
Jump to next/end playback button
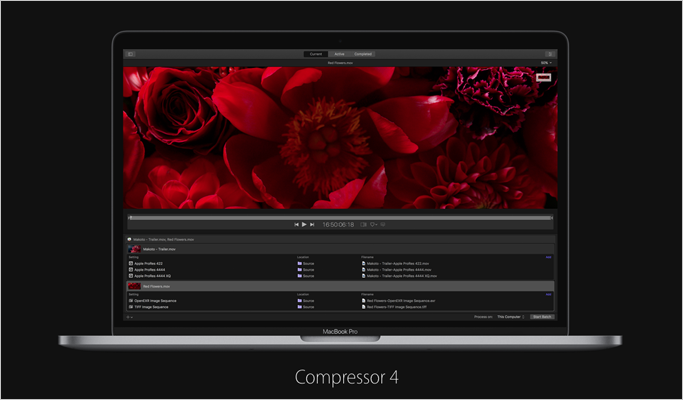pyautogui.click(x=312, y=224)
